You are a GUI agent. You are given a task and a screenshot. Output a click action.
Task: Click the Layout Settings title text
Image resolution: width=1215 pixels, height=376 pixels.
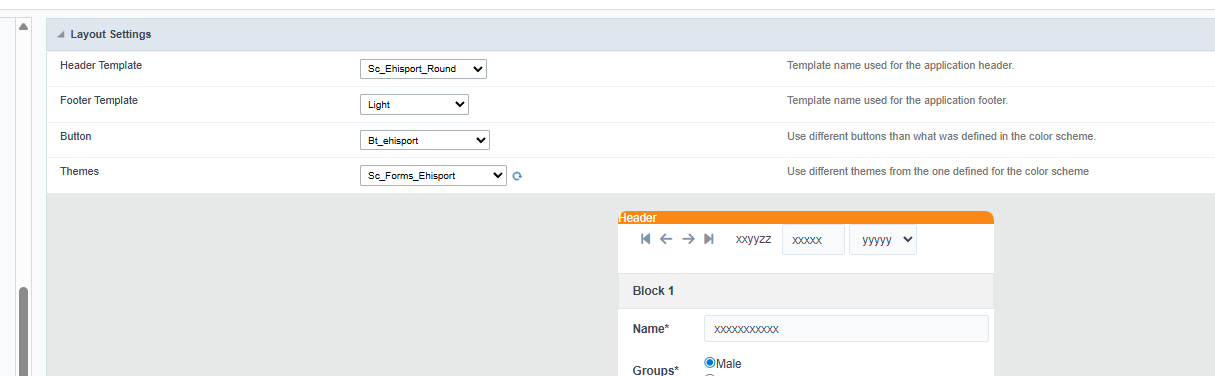(x=111, y=35)
